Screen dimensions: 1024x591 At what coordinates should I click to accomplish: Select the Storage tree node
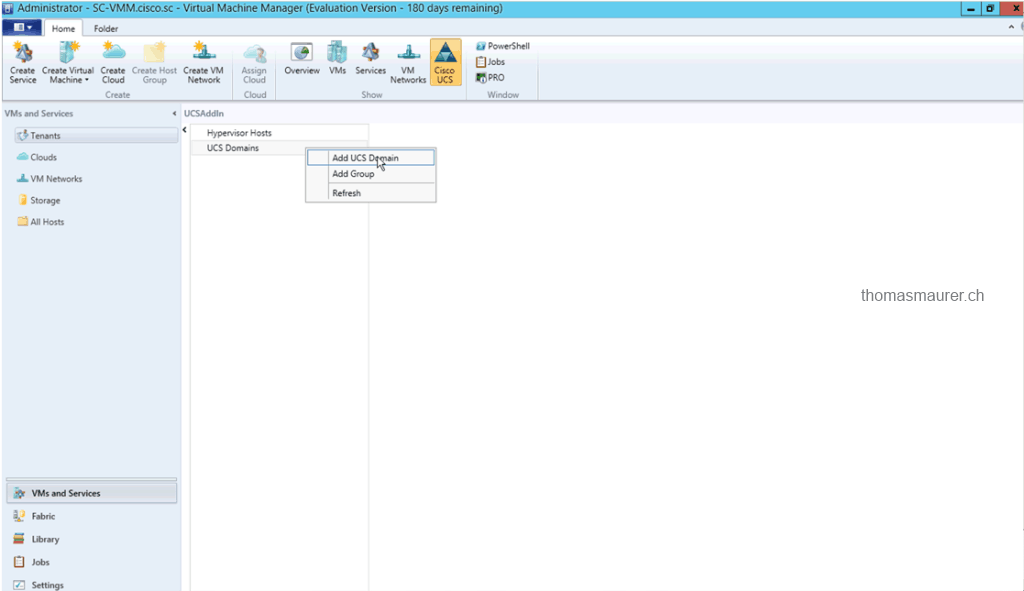[45, 200]
